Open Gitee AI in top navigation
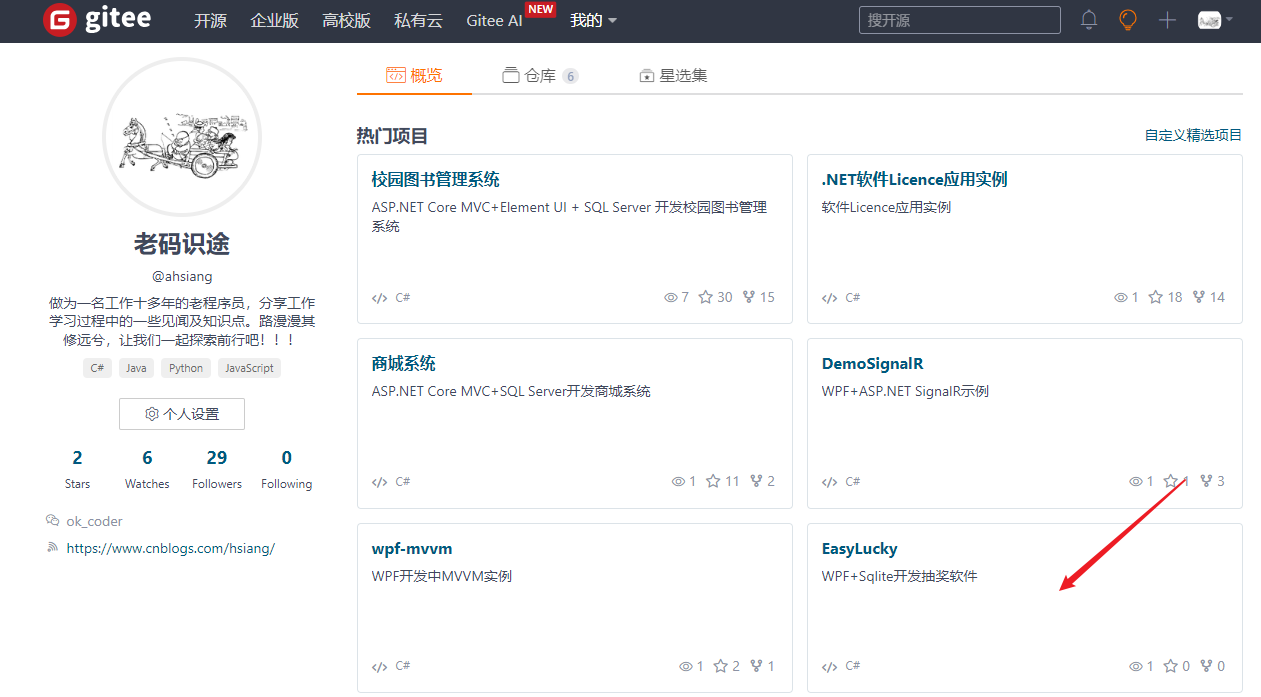The image size is (1261, 697). [494, 20]
